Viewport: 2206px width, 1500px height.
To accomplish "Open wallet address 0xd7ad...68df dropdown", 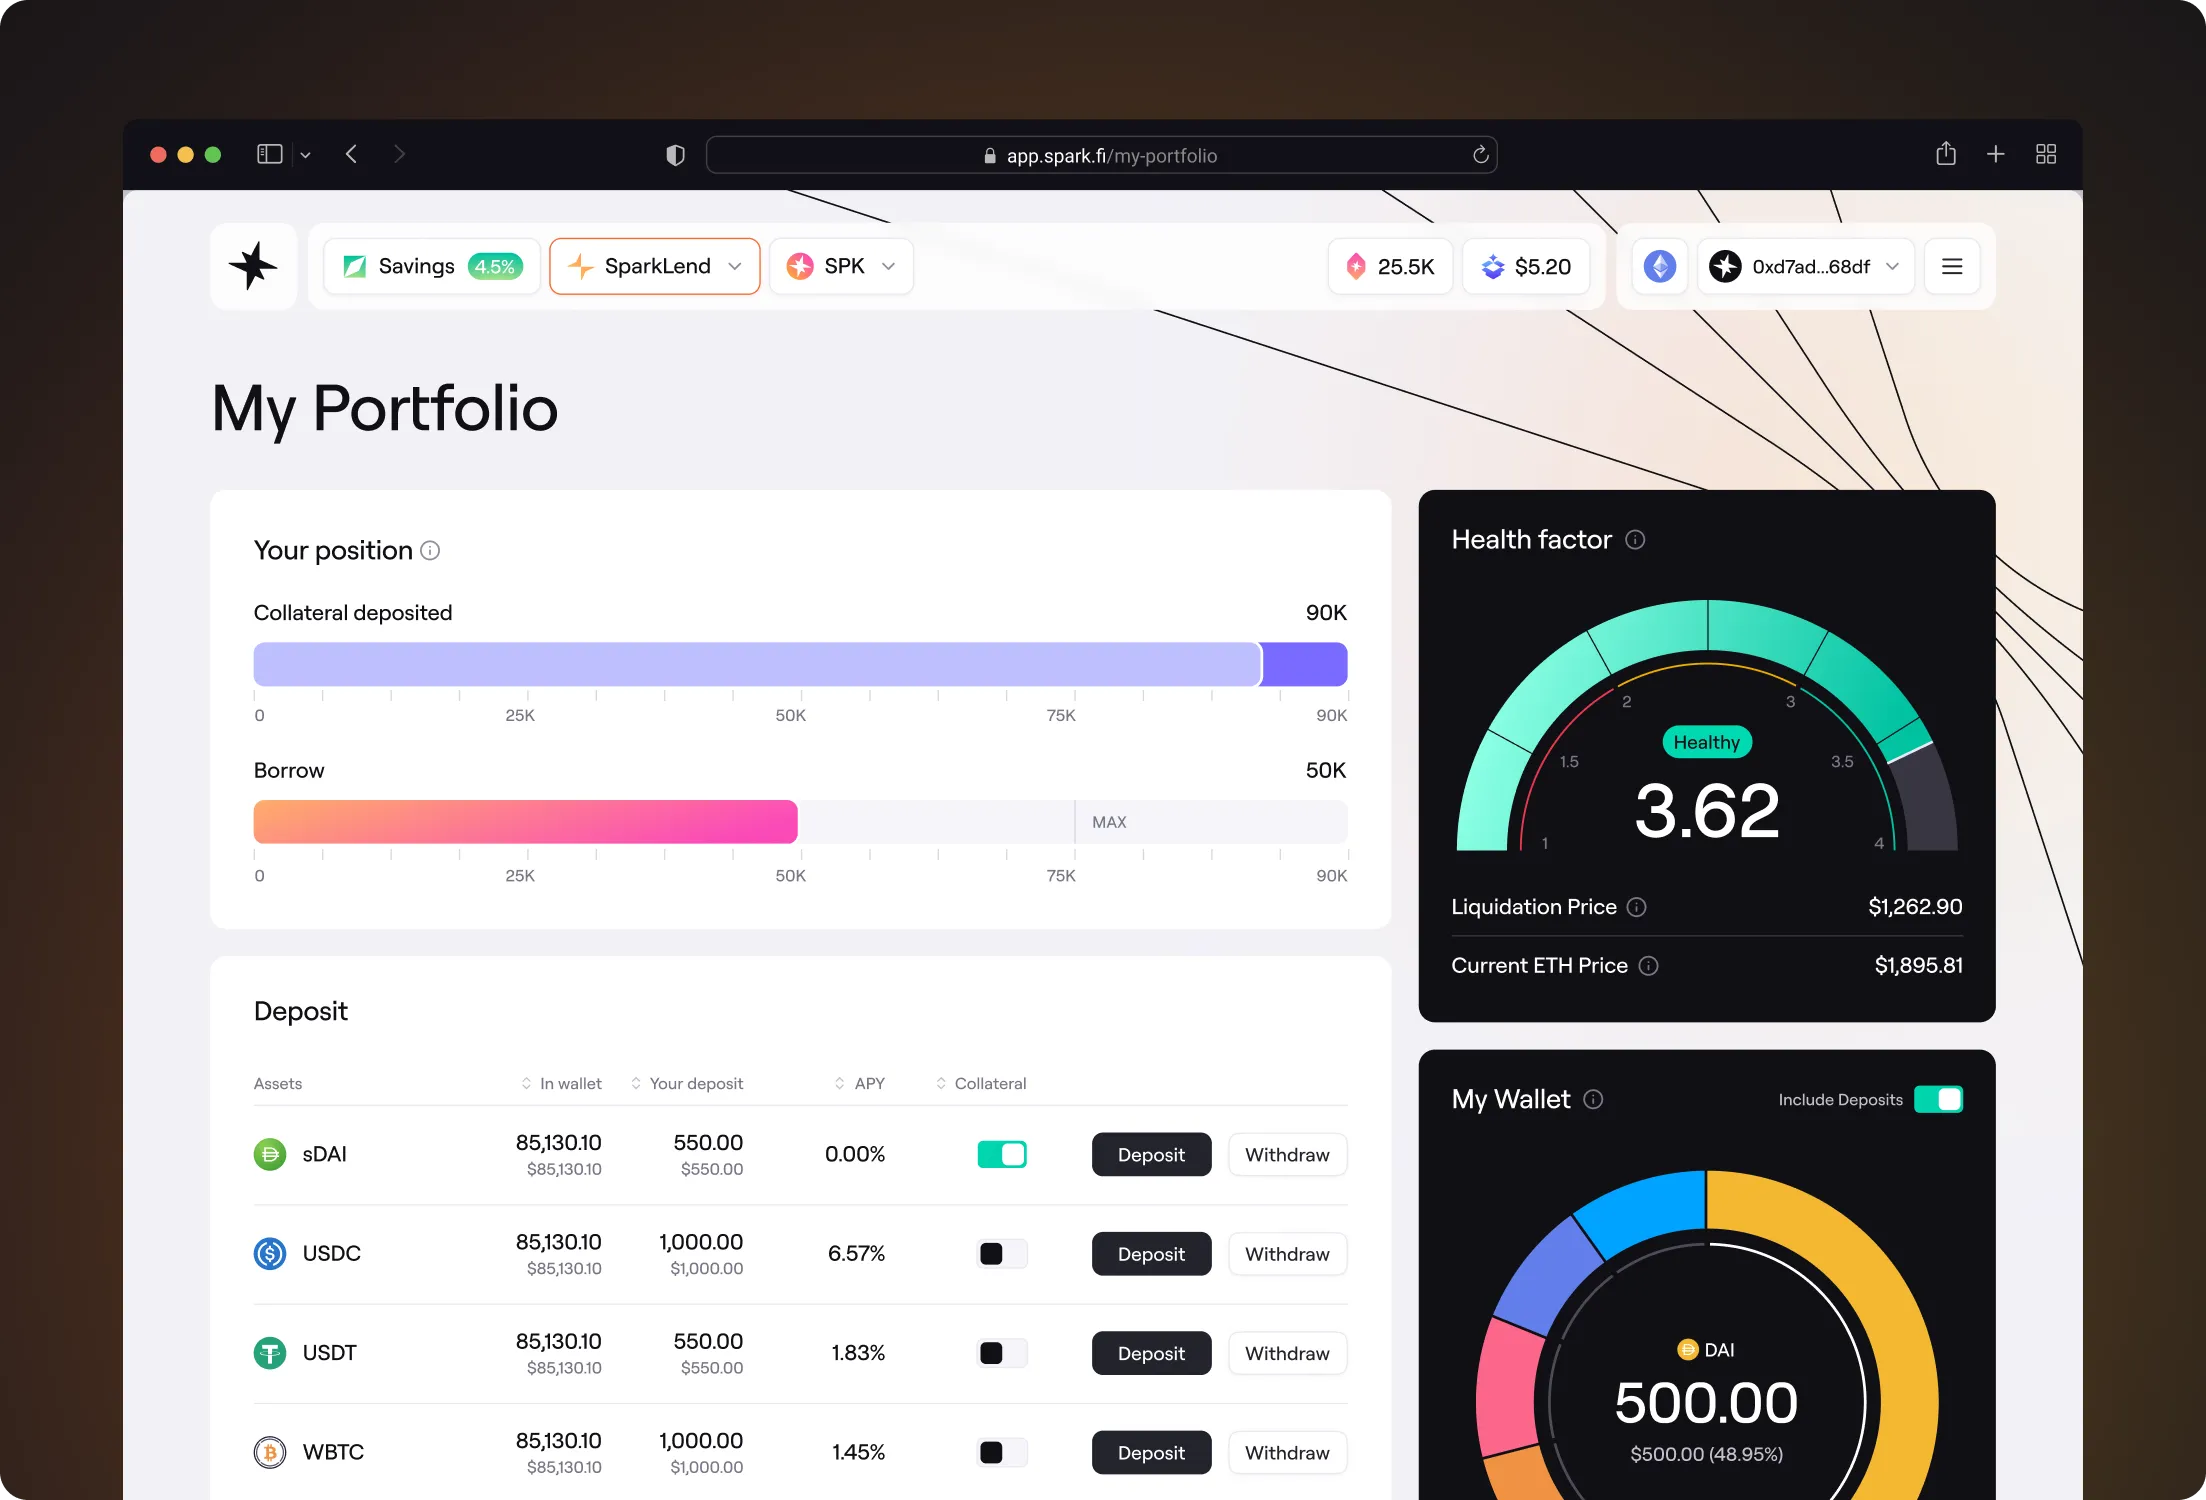I will coord(1806,266).
